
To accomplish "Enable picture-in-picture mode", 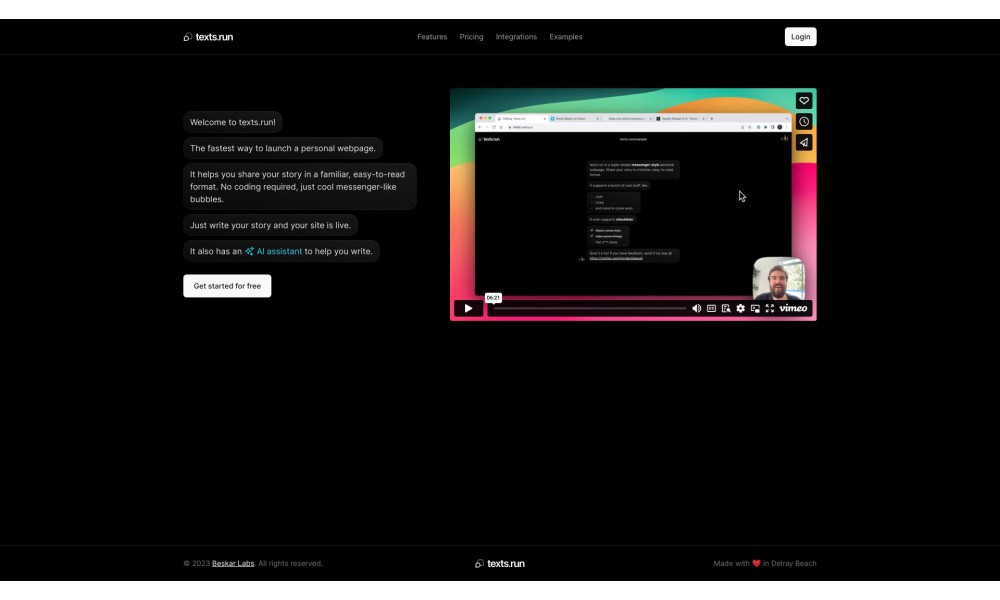I will click(755, 309).
